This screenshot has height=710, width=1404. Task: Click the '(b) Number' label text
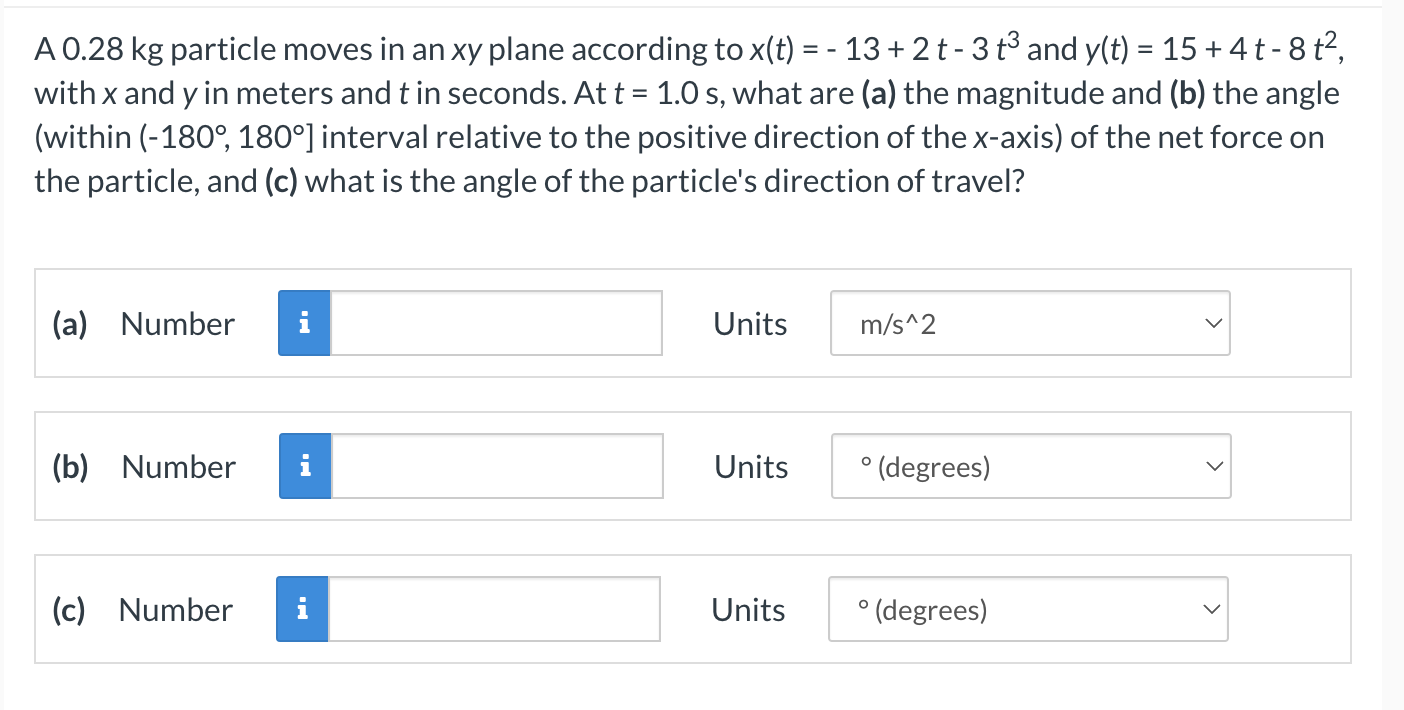click(x=142, y=465)
